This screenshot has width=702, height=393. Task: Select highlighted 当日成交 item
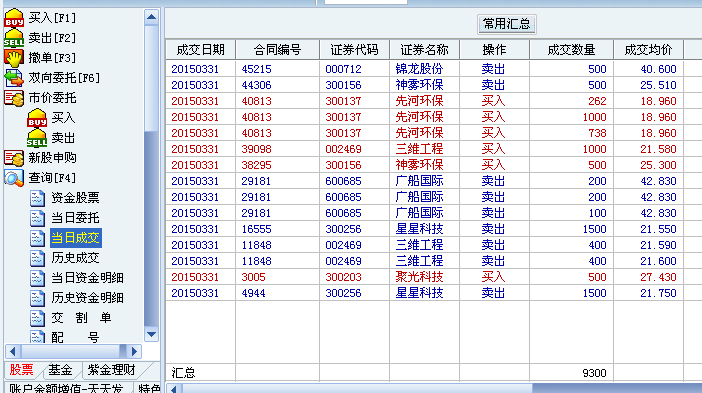click(x=76, y=238)
